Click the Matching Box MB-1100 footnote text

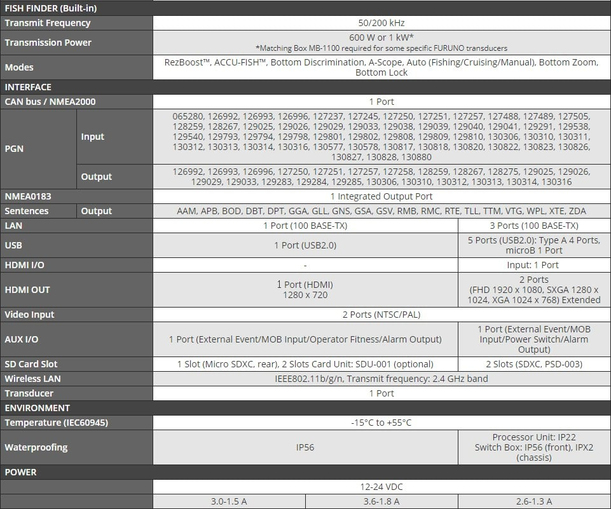pos(382,48)
